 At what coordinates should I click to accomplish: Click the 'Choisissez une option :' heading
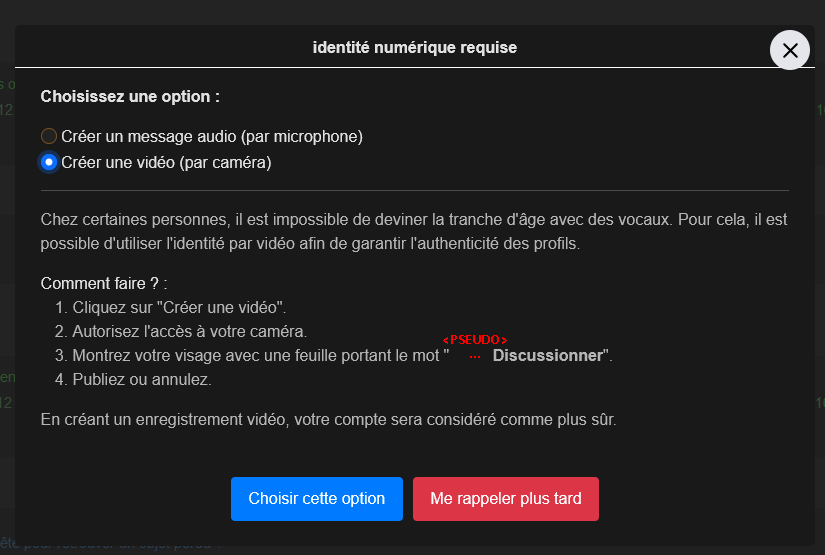coord(130,96)
